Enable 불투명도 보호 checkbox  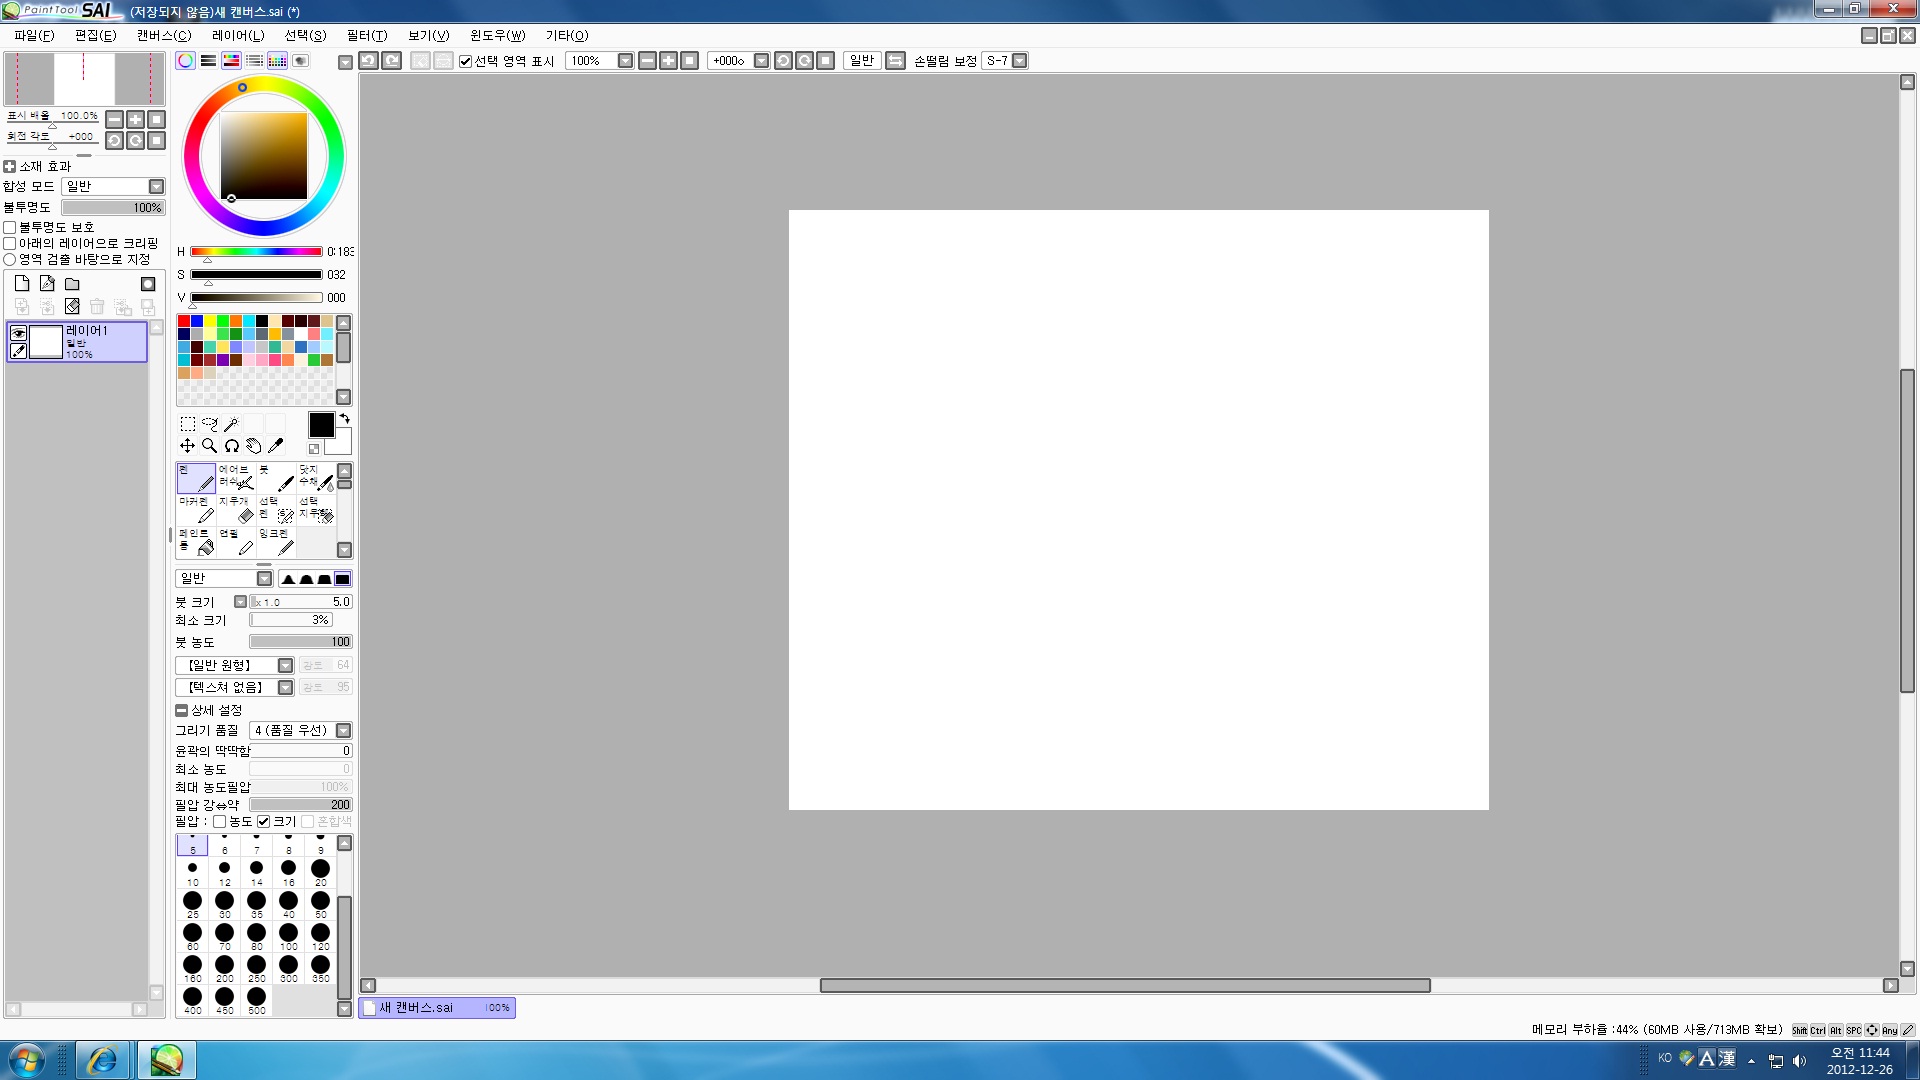click(10, 228)
